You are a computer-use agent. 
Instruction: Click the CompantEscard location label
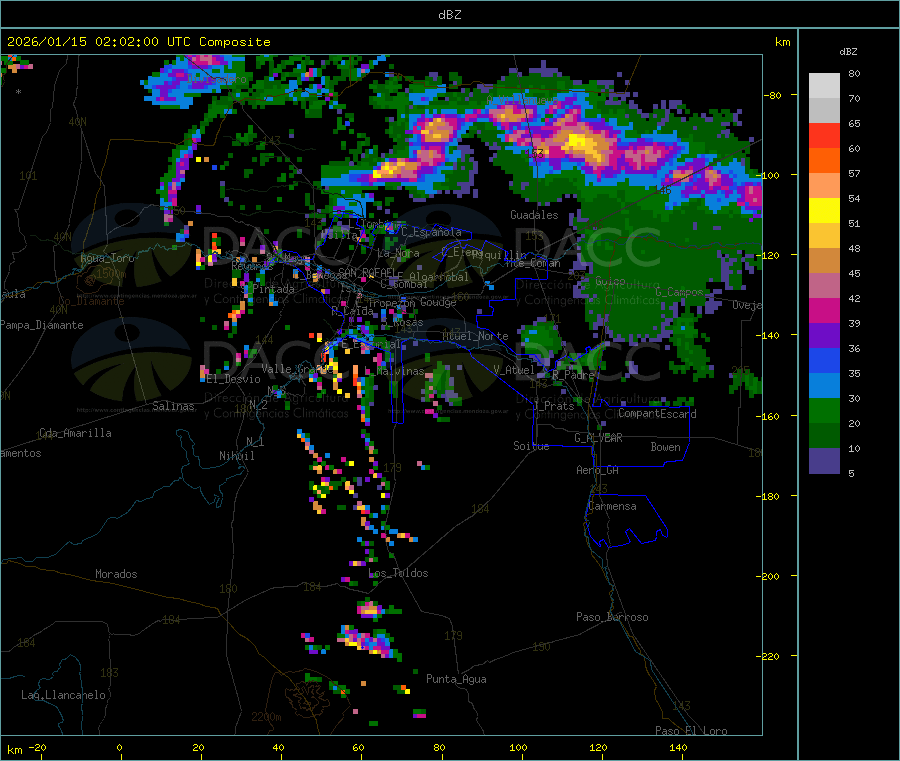[x=657, y=414]
